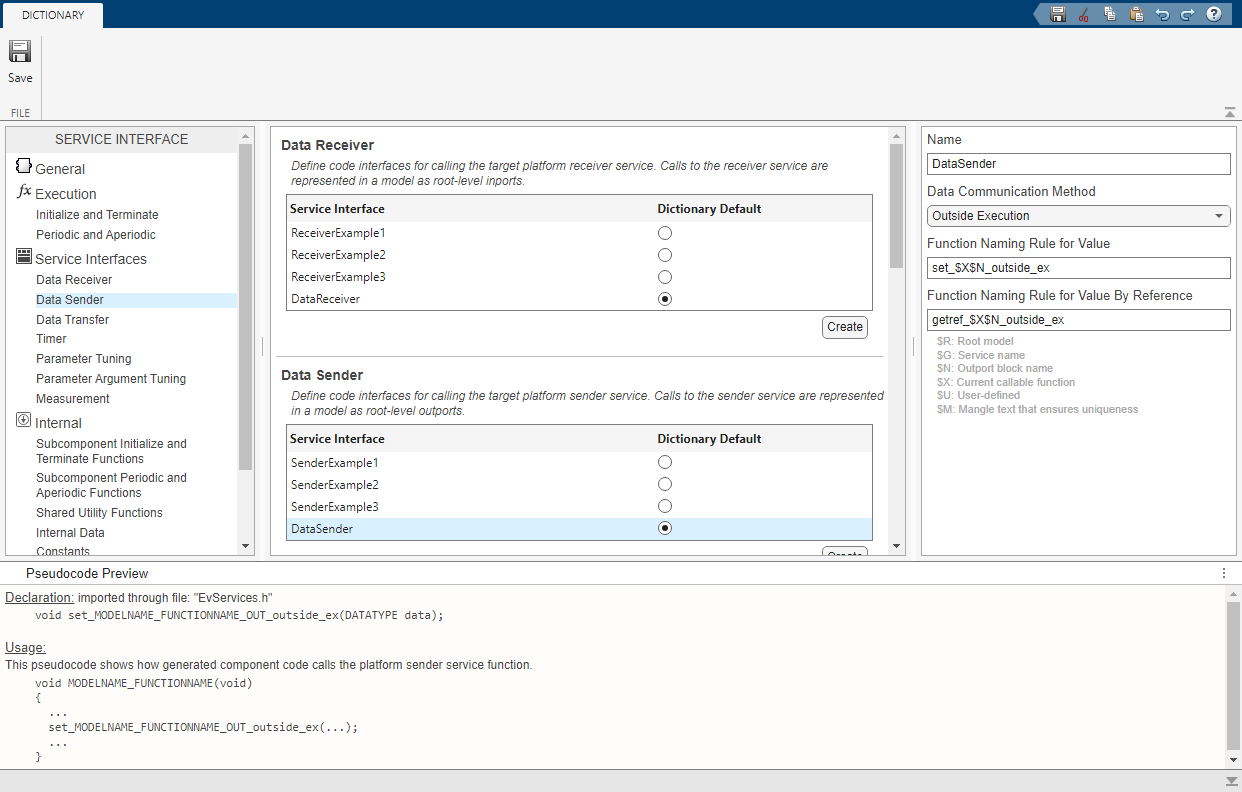
Task: Select Data Transfer in the sidebar
Action: [72, 319]
